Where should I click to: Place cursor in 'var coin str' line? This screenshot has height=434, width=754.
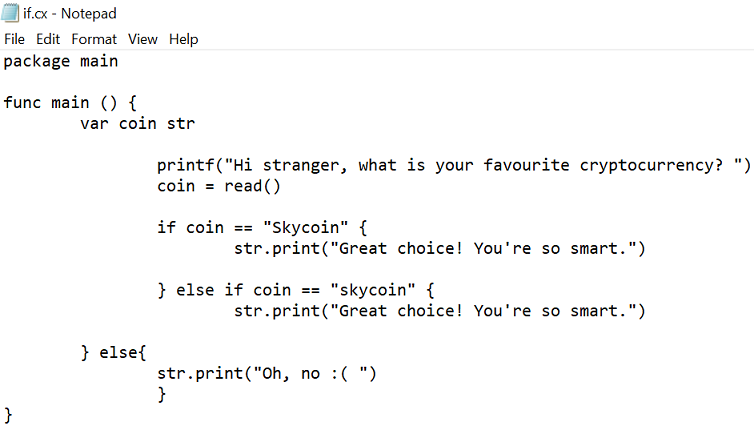point(137,124)
